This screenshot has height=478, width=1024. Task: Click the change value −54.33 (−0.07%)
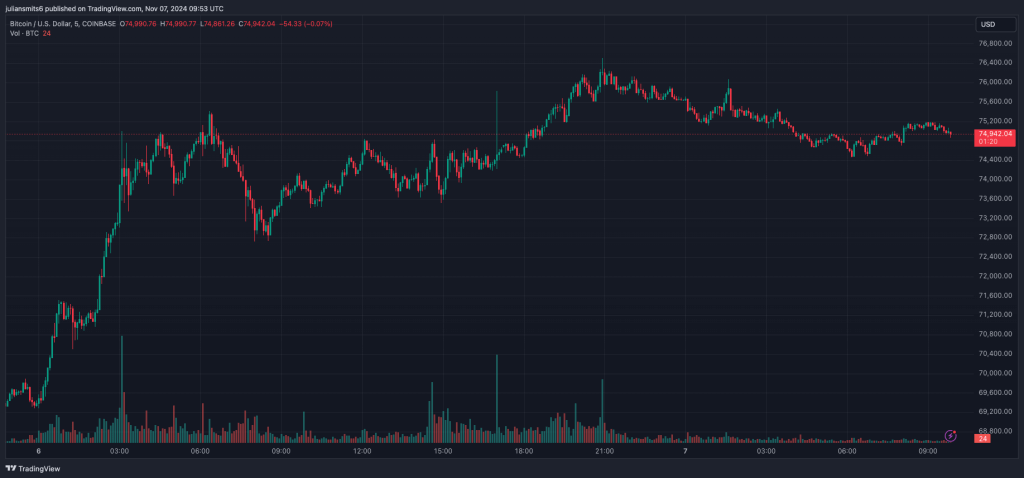tap(307, 24)
